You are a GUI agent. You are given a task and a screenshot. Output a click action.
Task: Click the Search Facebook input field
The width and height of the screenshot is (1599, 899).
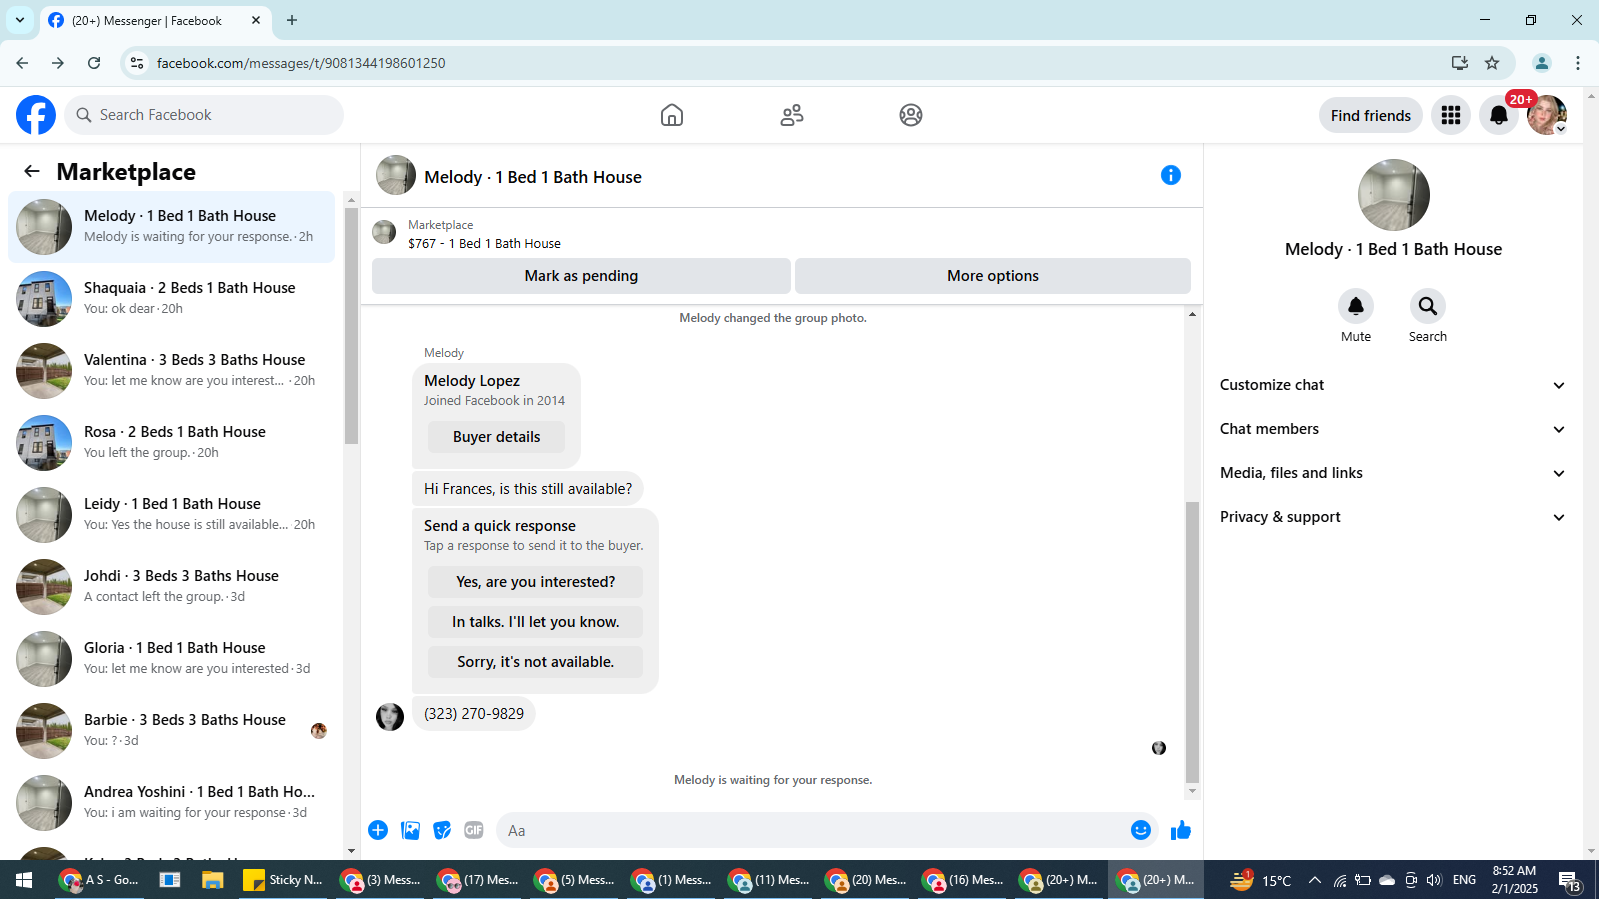204,115
